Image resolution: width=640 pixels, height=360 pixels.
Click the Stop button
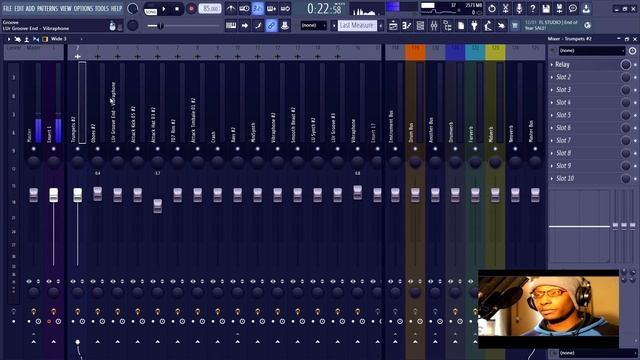pyautogui.click(x=177, y=9)
